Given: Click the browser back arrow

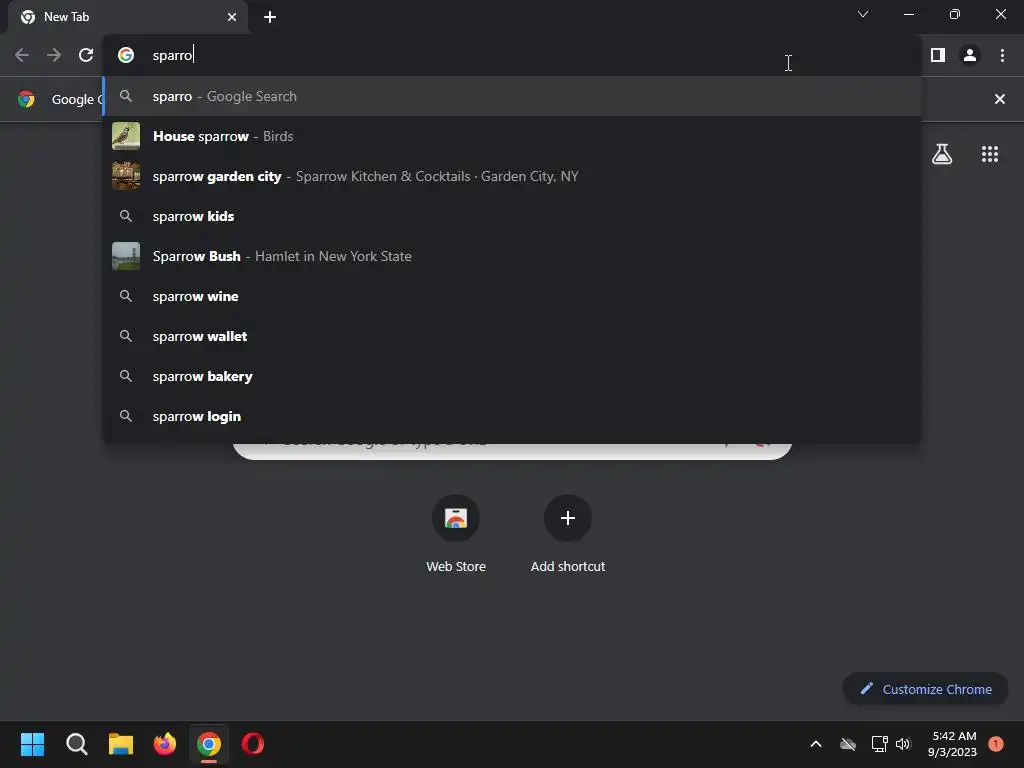Looking at the screenshot, I should coord(22,55).
